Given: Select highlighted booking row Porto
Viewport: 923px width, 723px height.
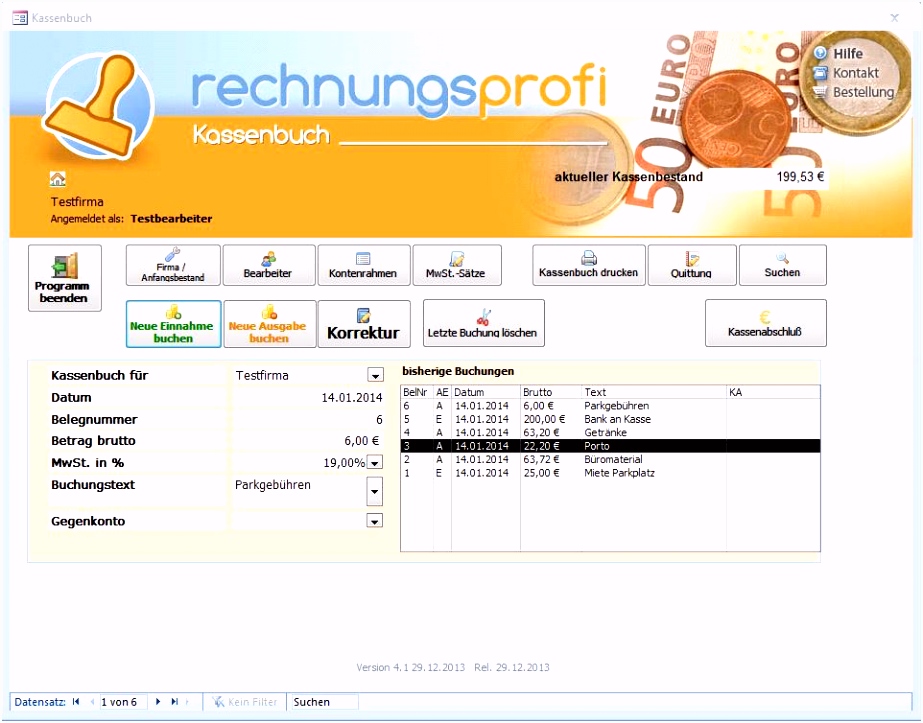Looking at the screenshot, I should coord(610,446).
